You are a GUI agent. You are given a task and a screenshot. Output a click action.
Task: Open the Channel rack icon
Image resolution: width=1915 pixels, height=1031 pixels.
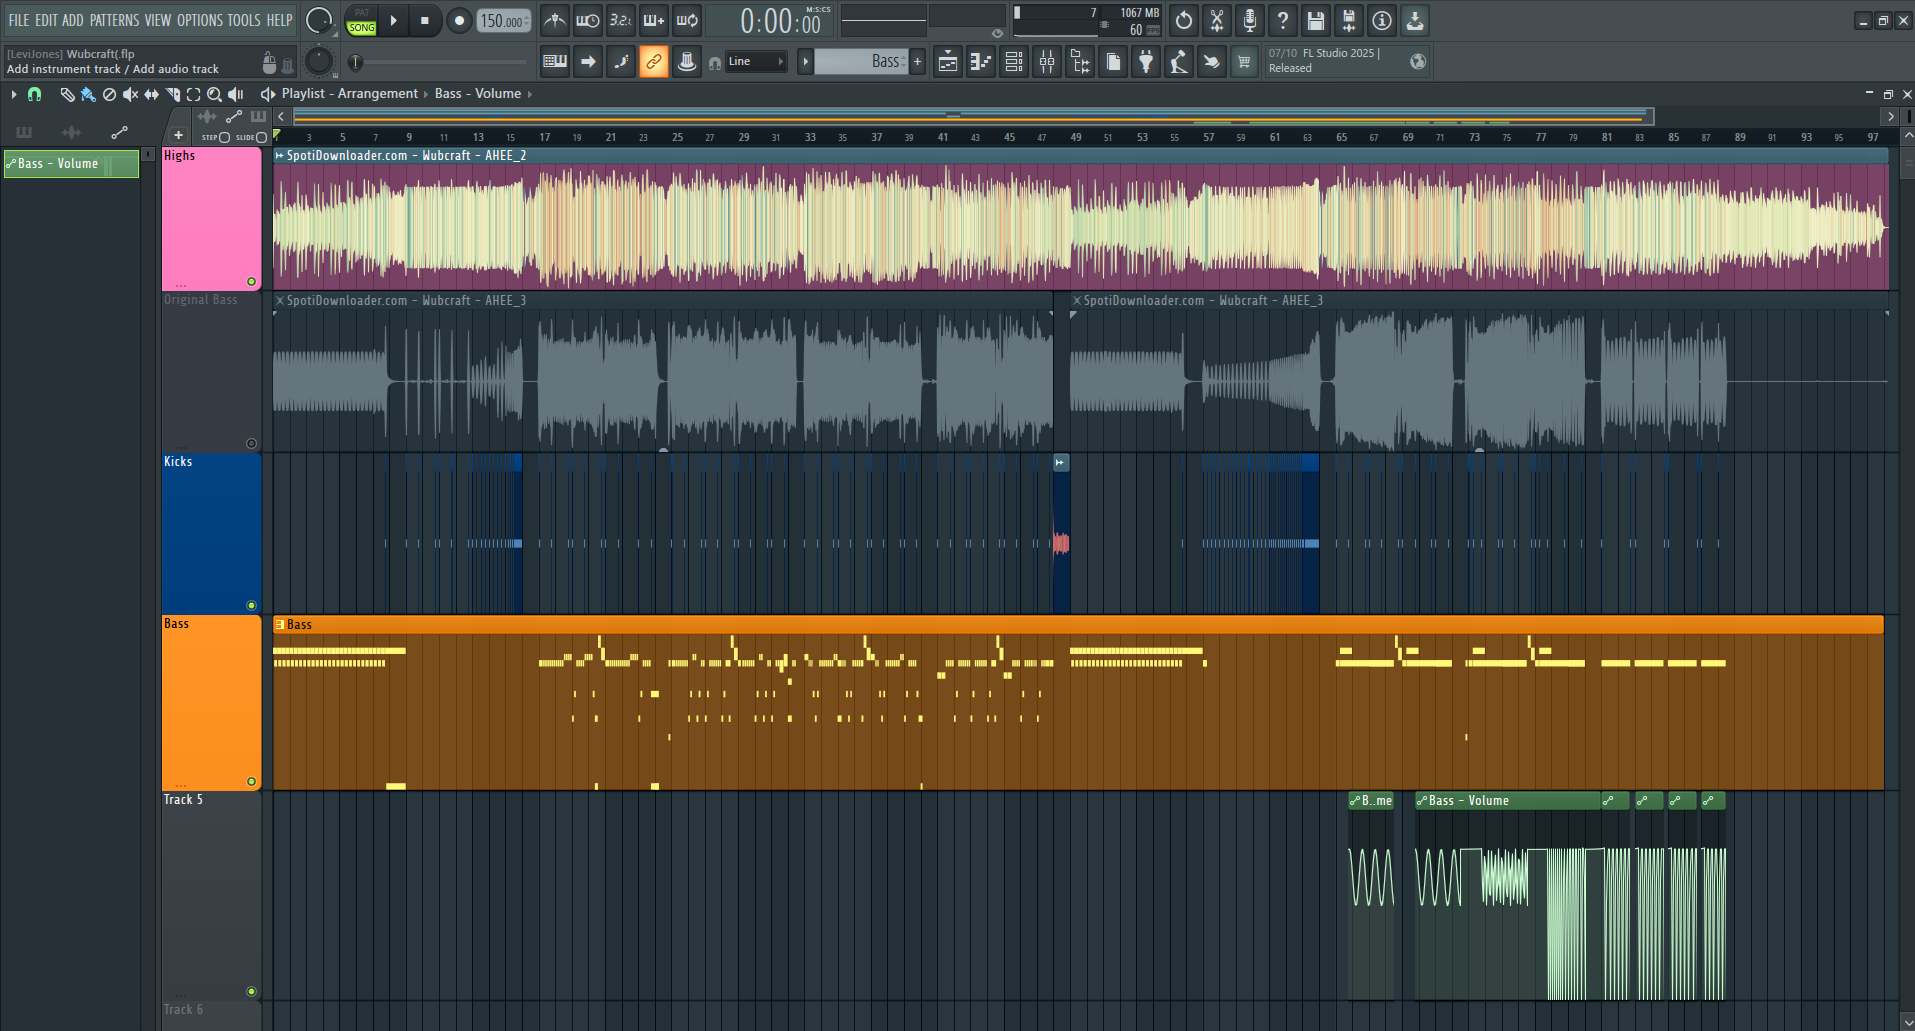coord(1014,62)
